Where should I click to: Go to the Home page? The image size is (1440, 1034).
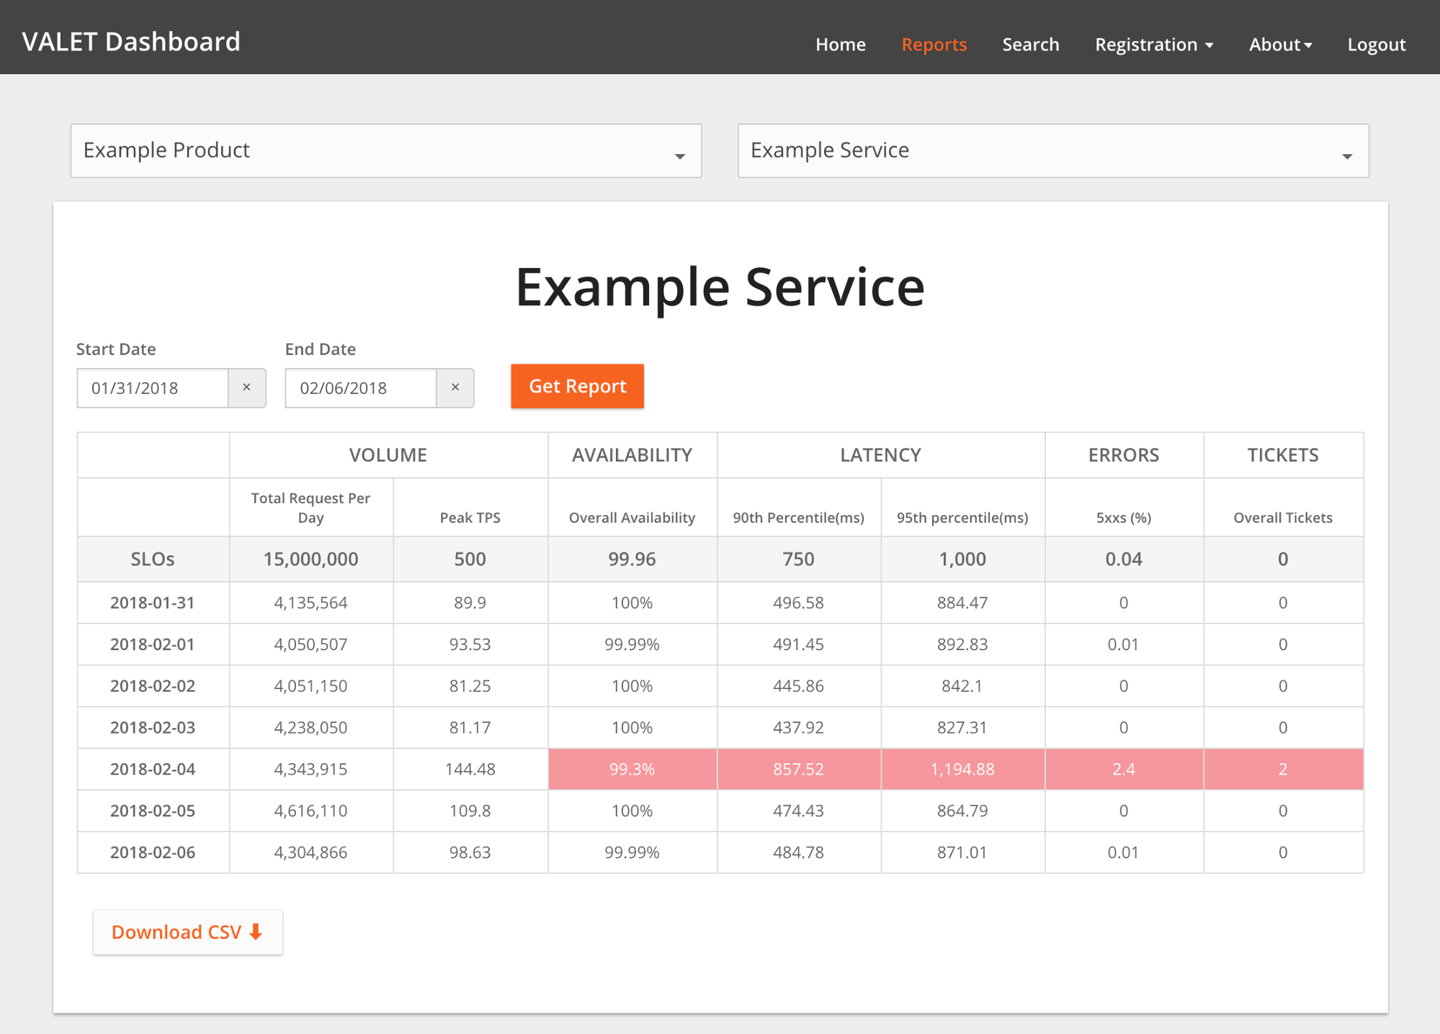click(x=840, y=45)
